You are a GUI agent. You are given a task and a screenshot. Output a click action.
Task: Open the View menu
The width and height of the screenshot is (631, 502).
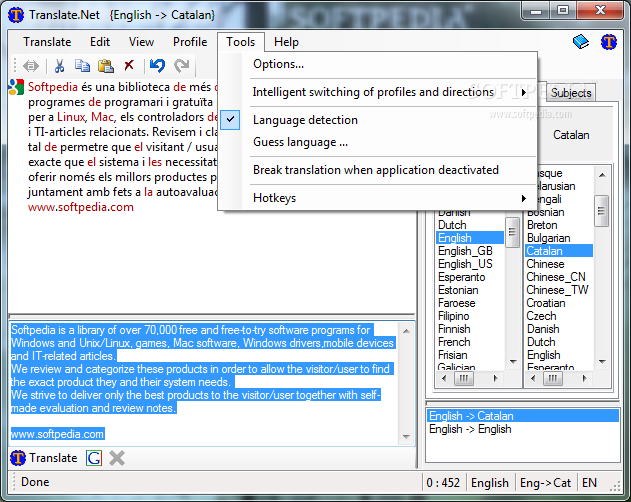point(141,42)
